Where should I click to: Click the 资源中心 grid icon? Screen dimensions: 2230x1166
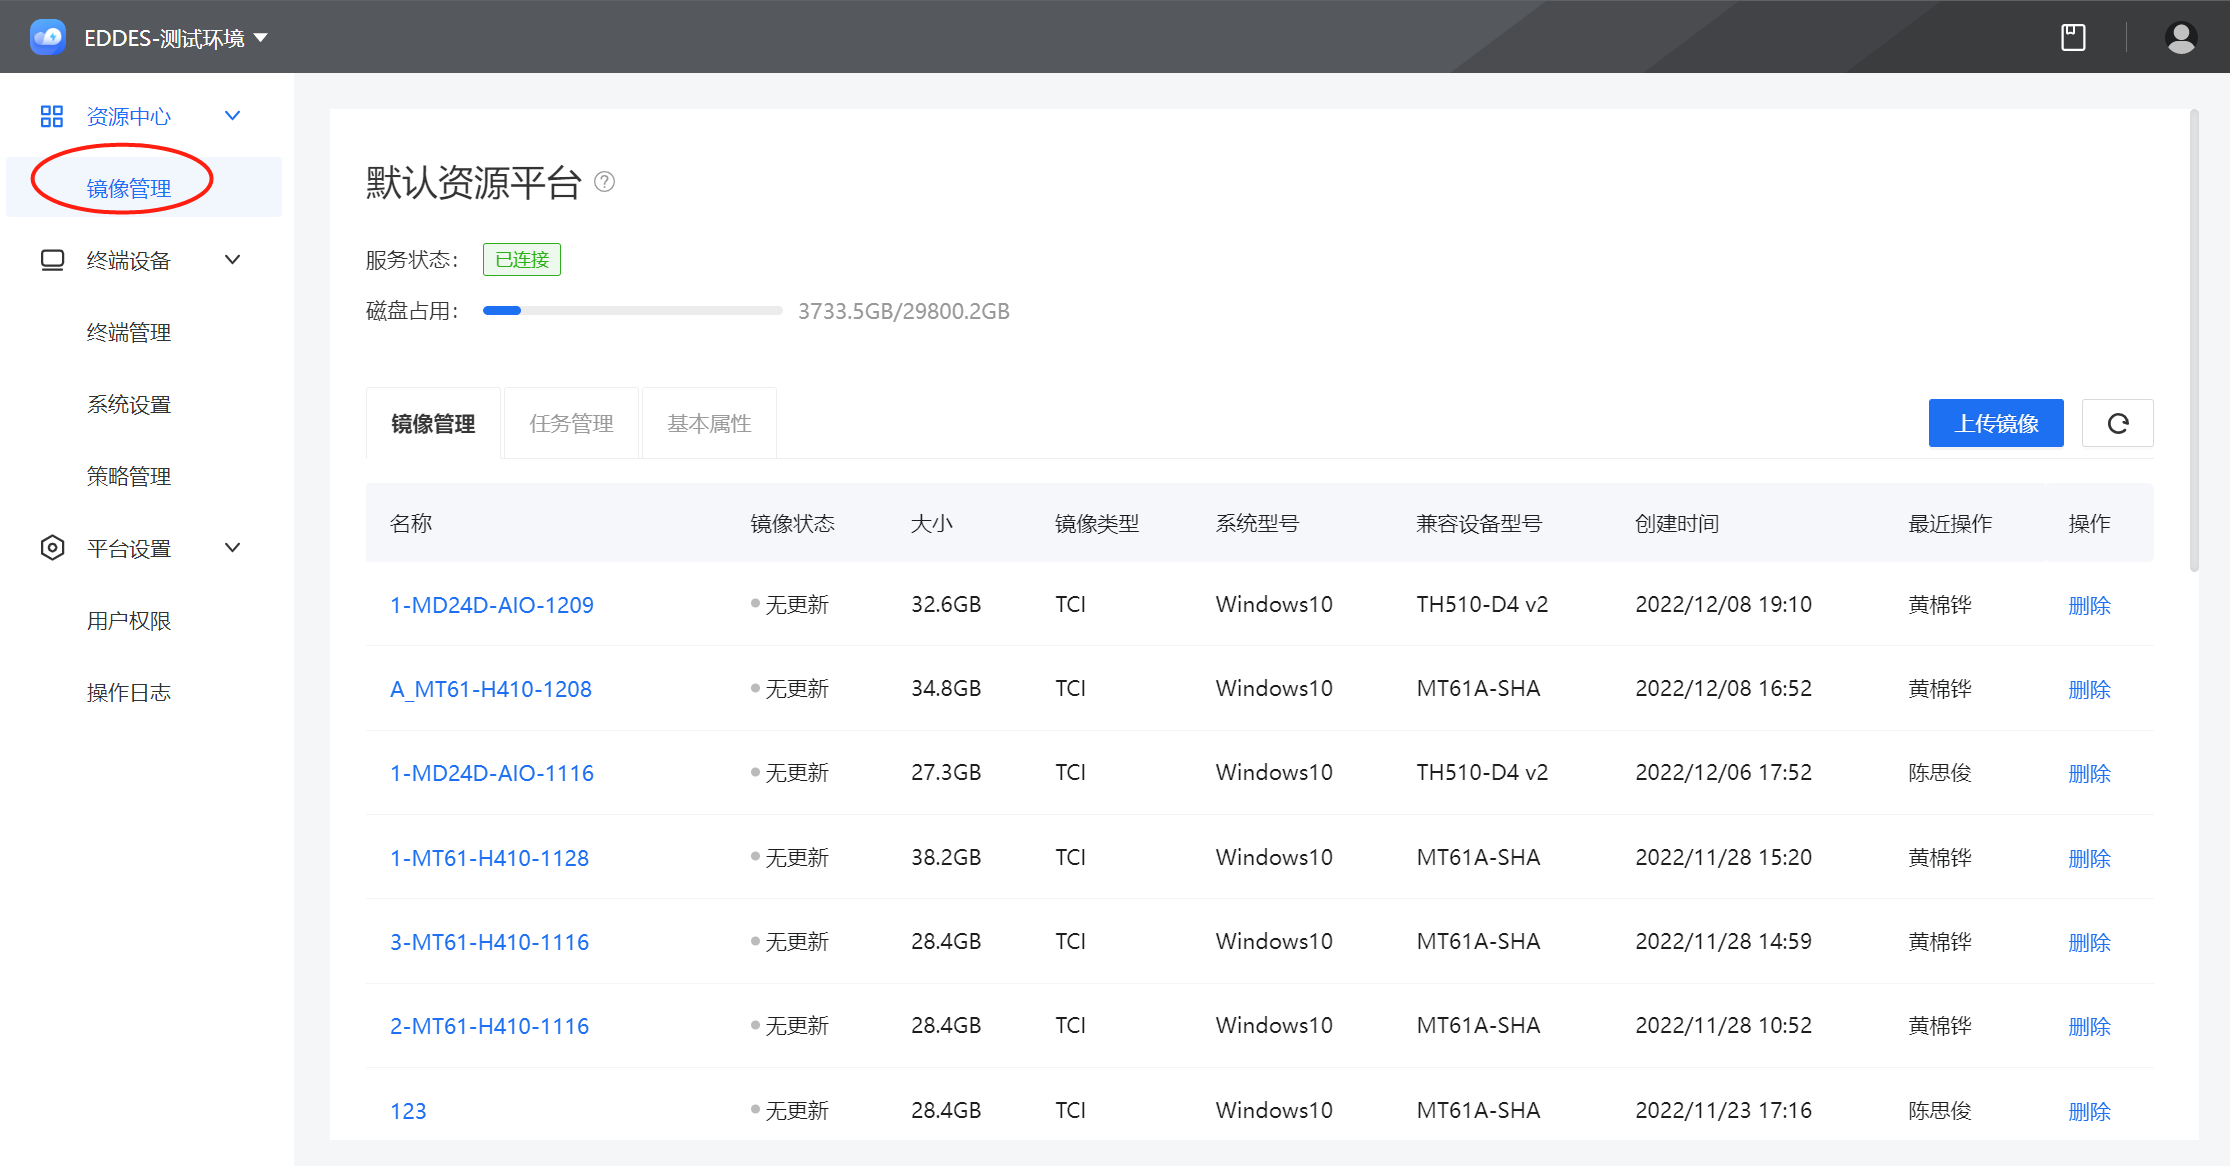pos(52,116)
